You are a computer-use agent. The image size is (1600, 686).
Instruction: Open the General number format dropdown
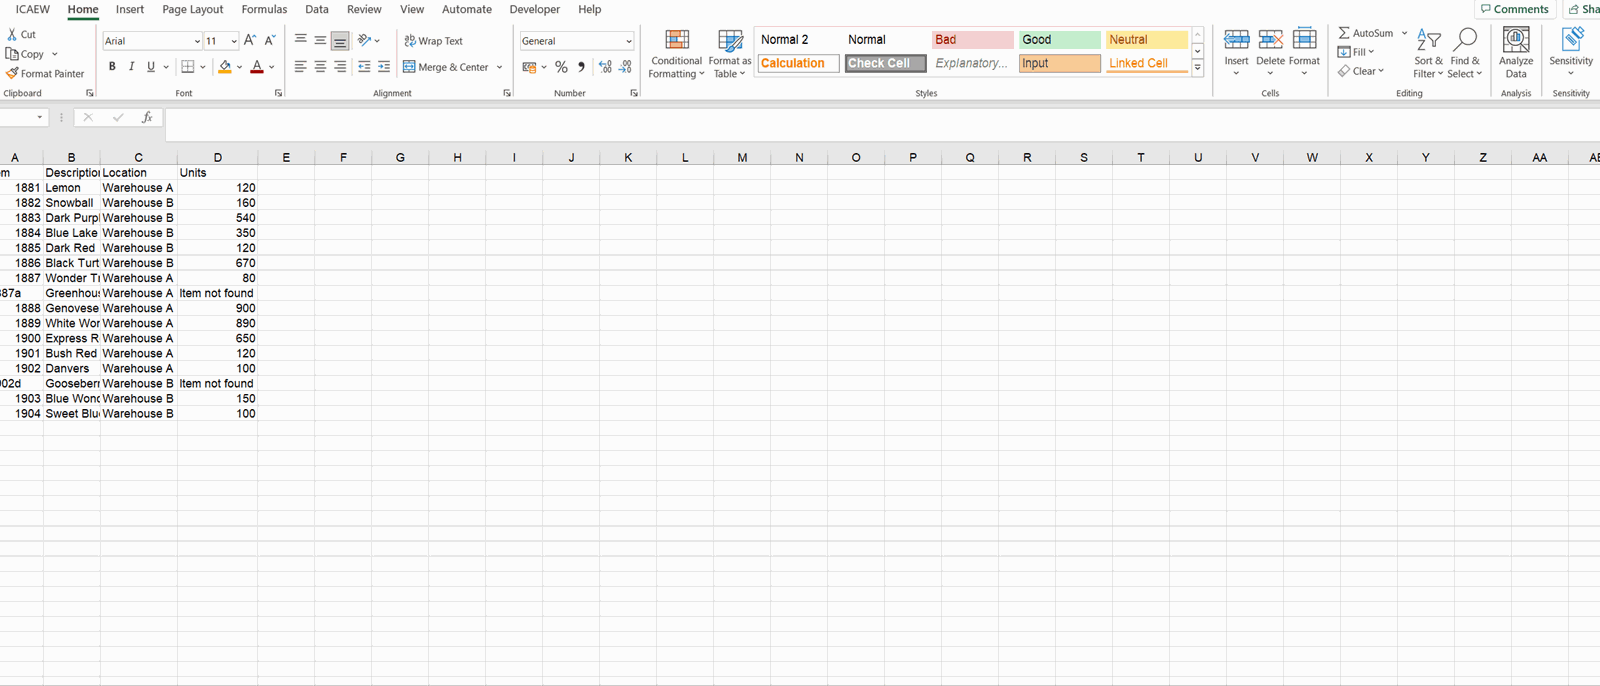628,41
